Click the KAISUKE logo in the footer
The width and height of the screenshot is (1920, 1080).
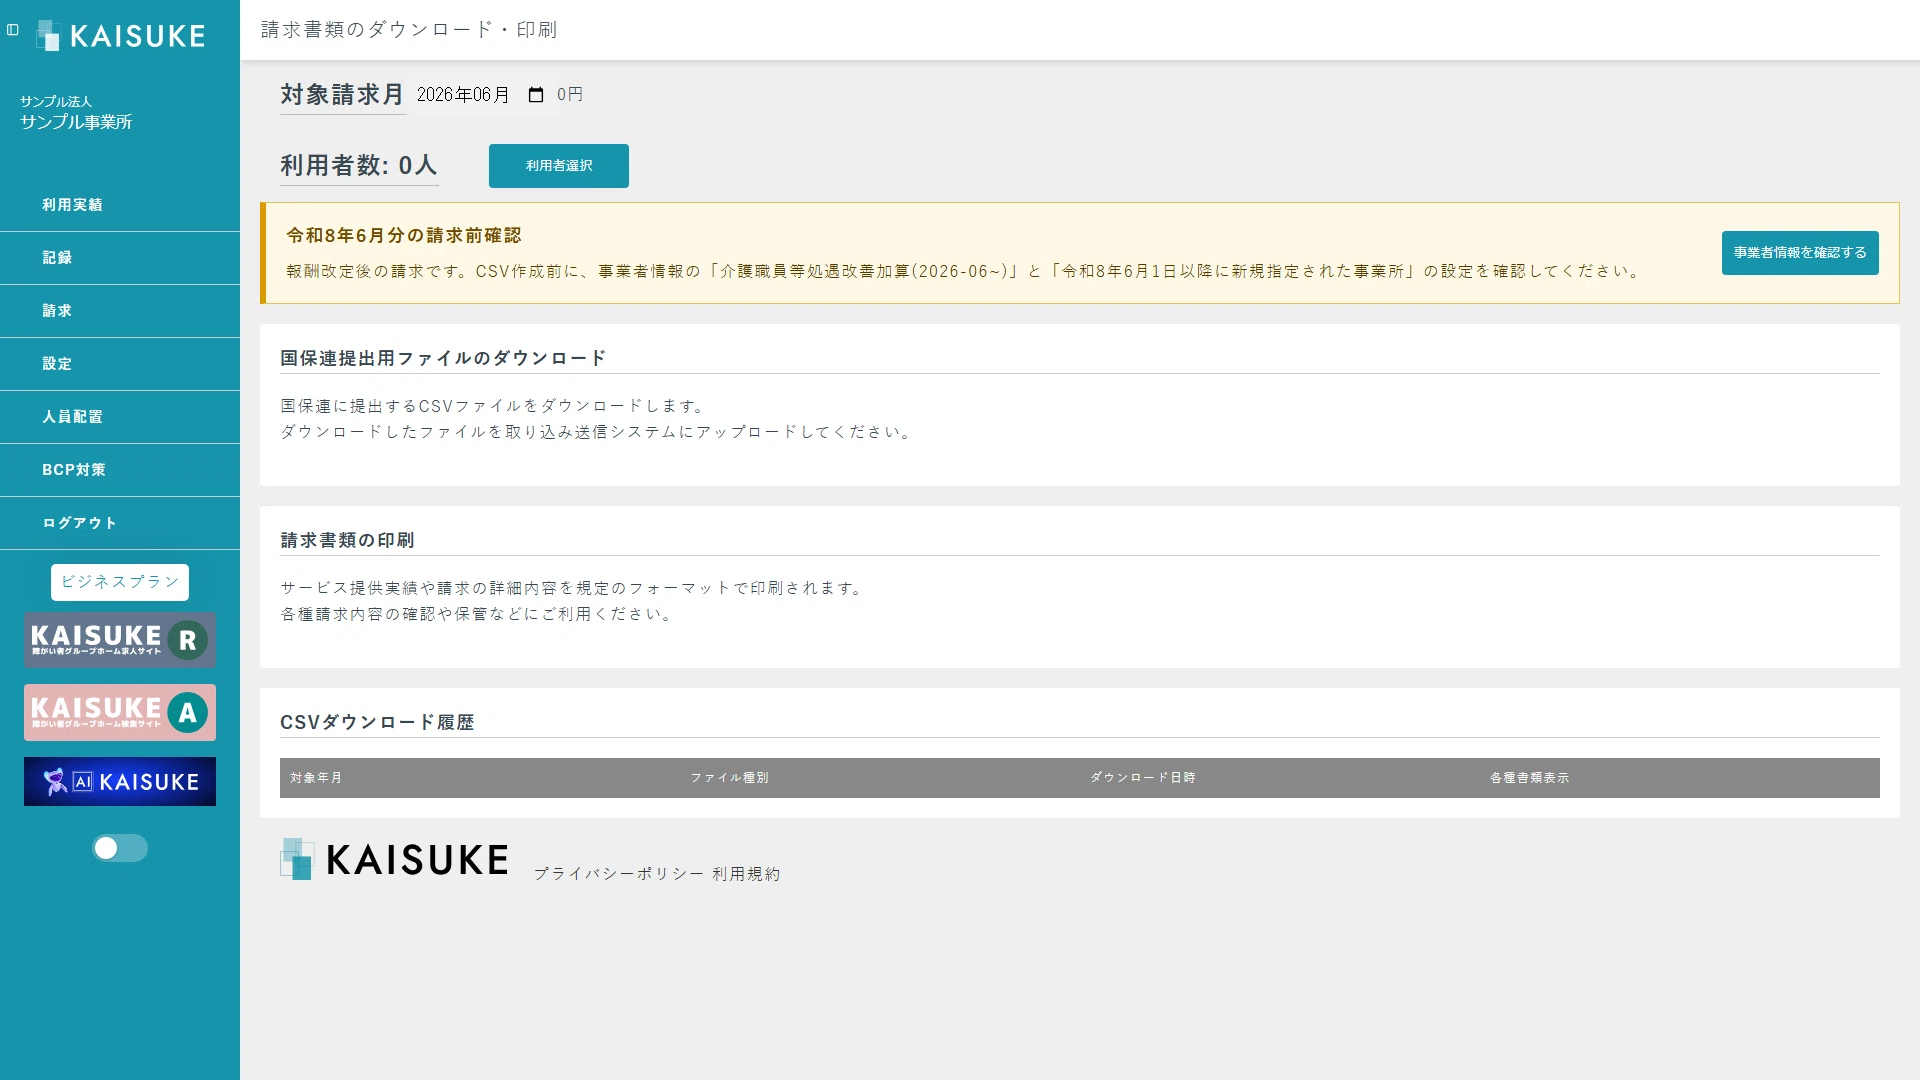tap(394, 860)
